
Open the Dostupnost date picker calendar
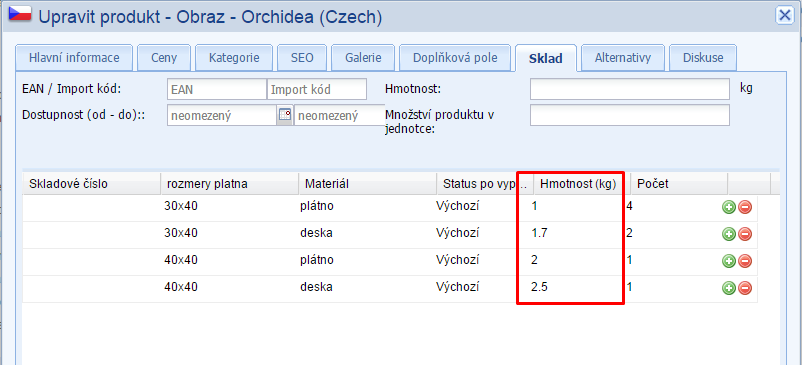click(x=284, y=115)
